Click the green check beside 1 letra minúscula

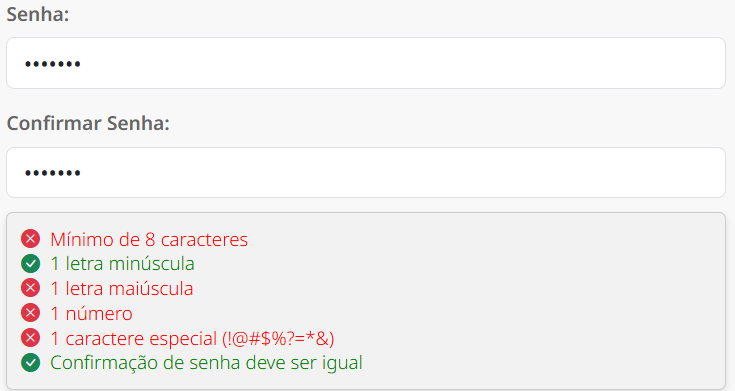tap(30, 263)
